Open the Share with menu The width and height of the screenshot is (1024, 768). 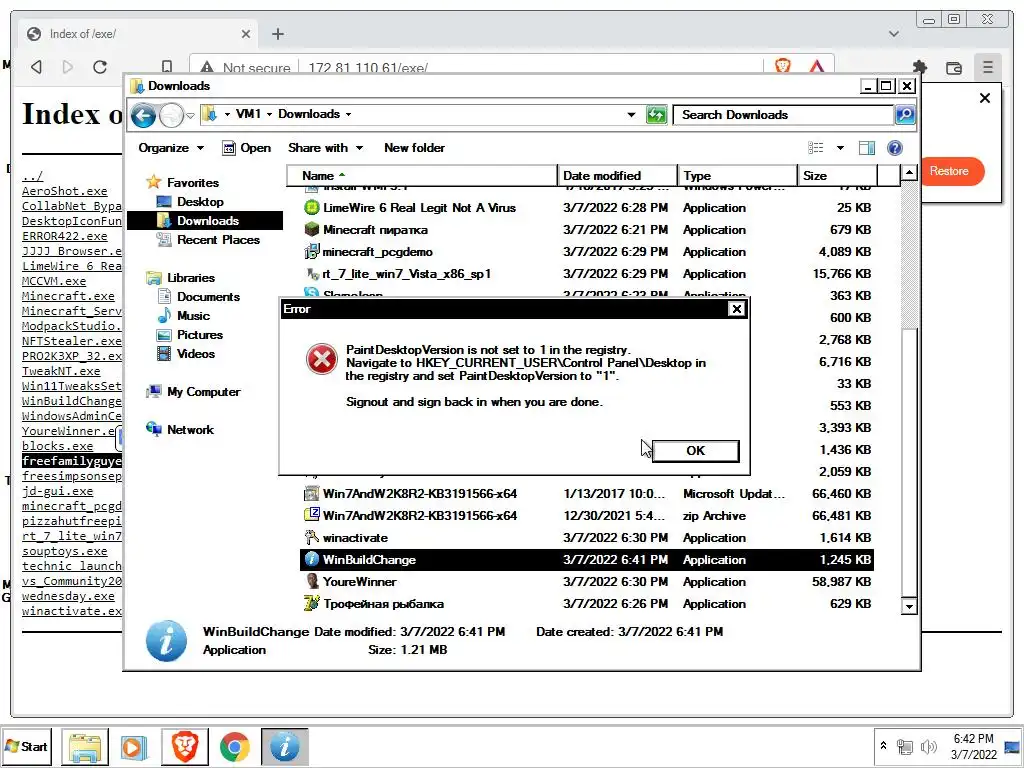tap(325, 148)
